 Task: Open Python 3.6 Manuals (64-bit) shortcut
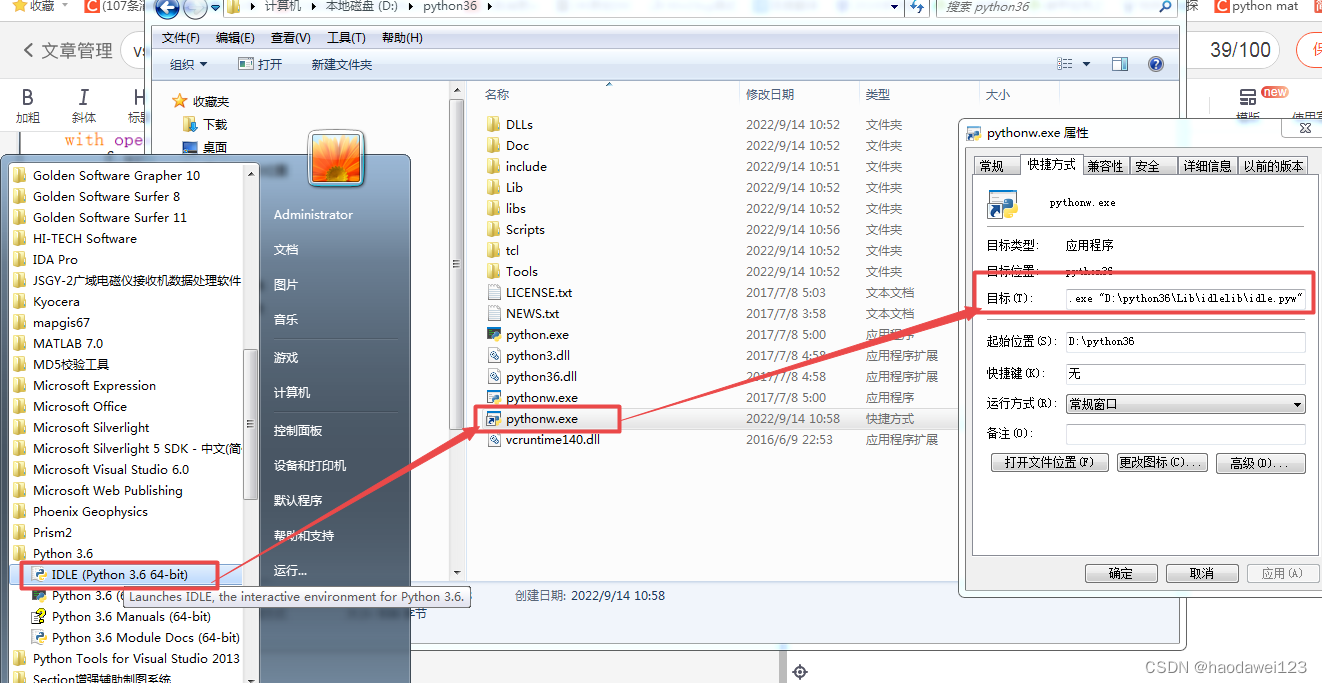pos(122,617)
